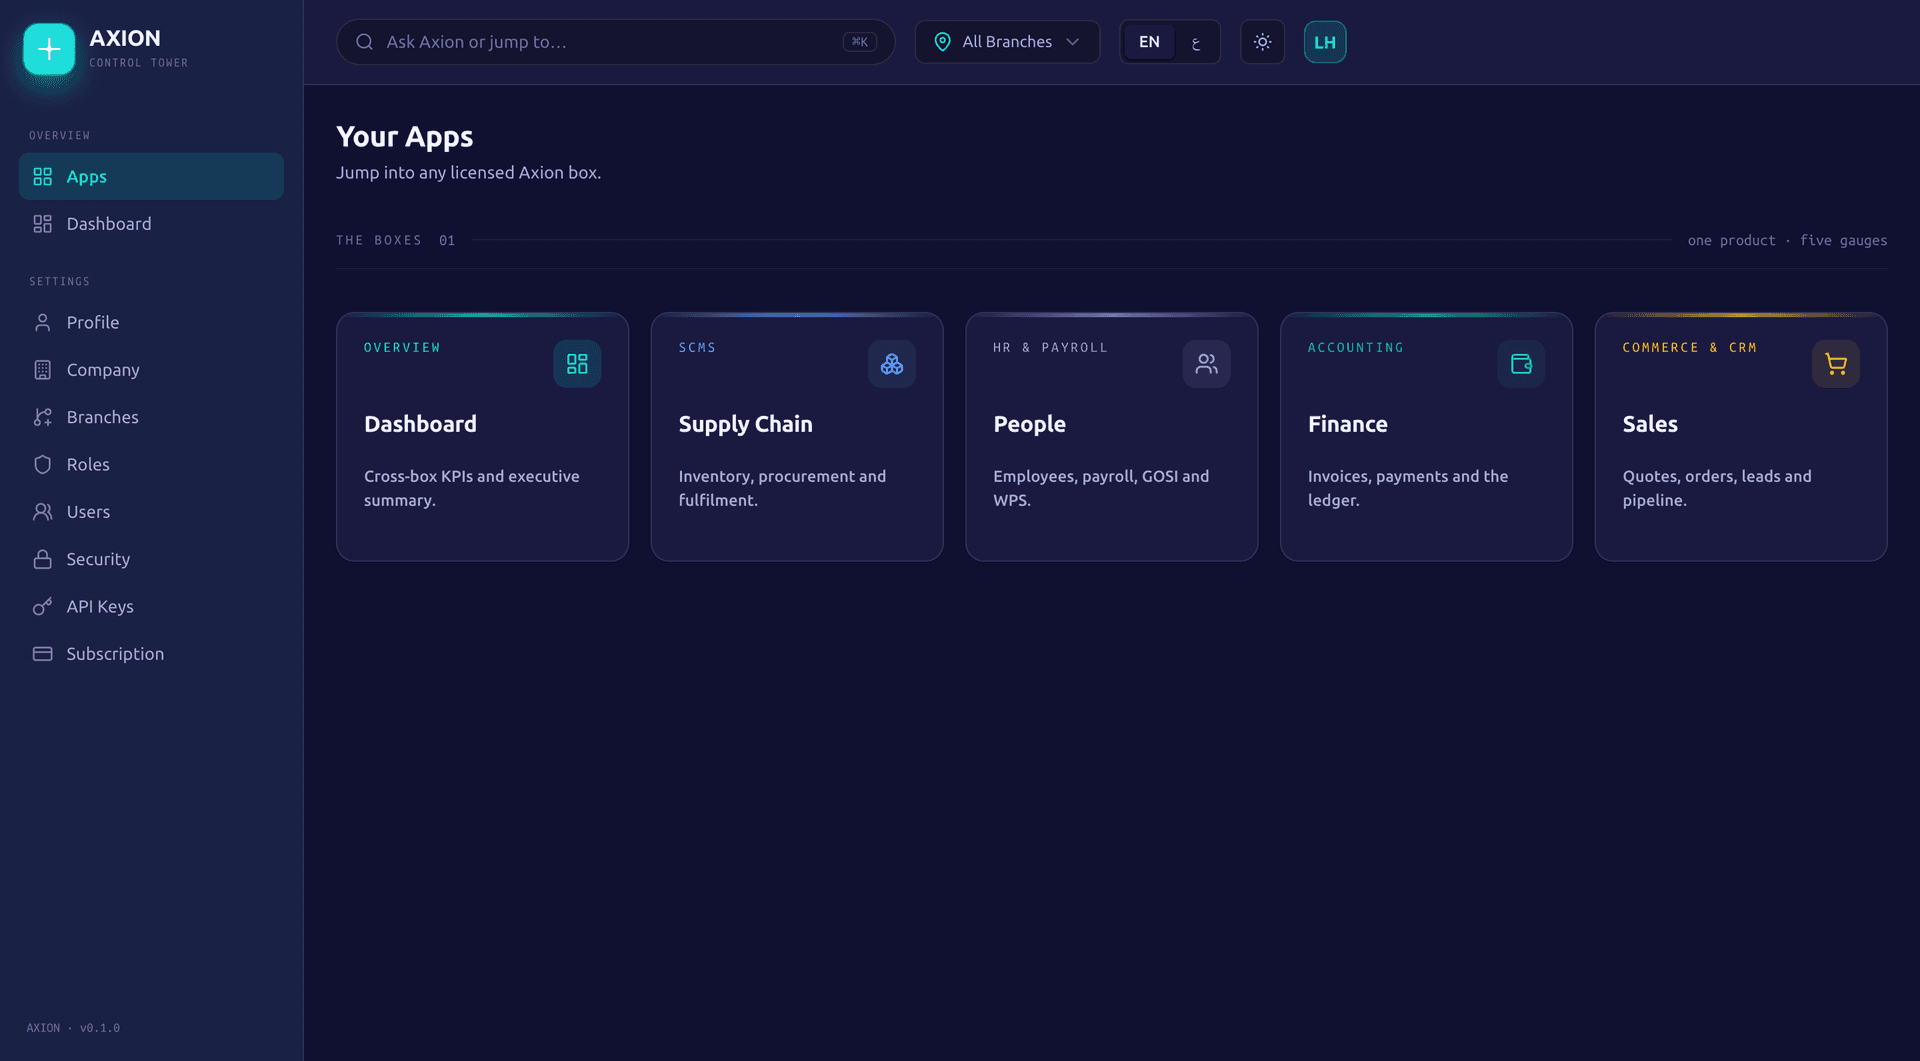Open Subscription page
The height and width of the screenshot is (1061, 1920).
151,654
